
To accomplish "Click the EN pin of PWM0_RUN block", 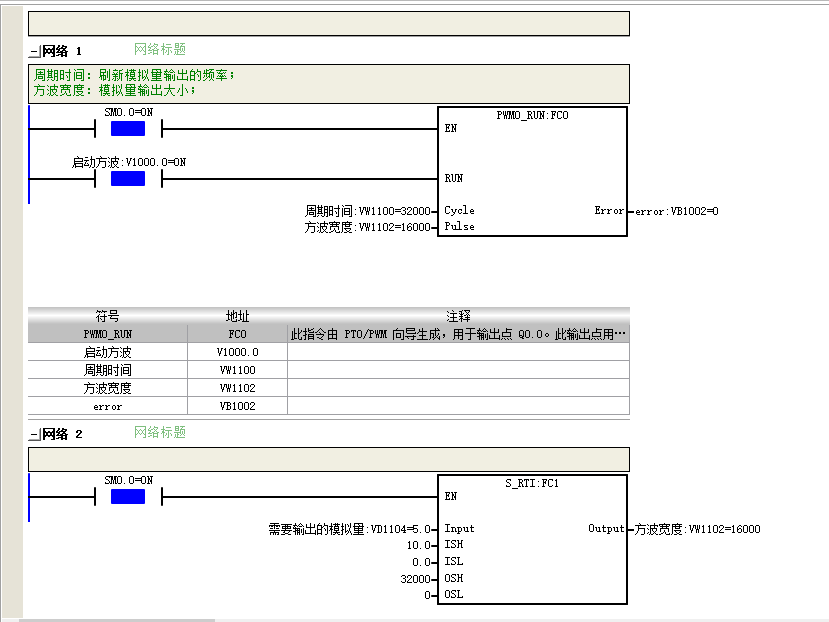I will tap(450, 129).
